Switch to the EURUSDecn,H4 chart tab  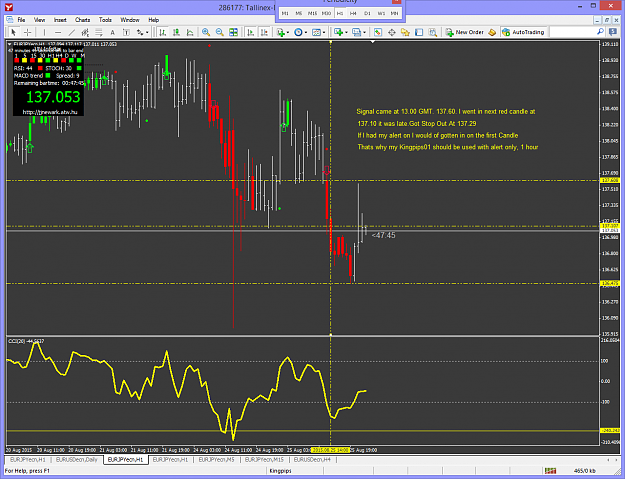[312, 460]
